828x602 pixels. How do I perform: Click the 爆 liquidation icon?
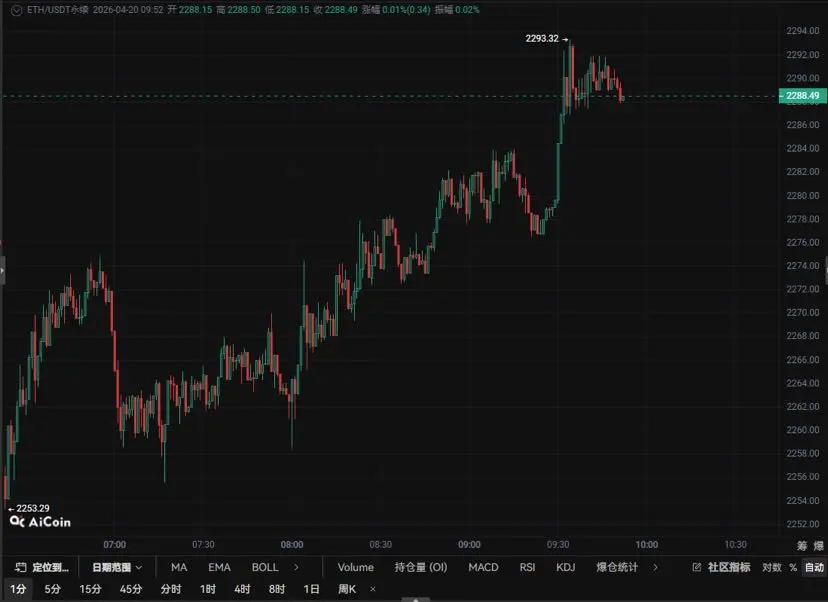click(x=818, y=545)
